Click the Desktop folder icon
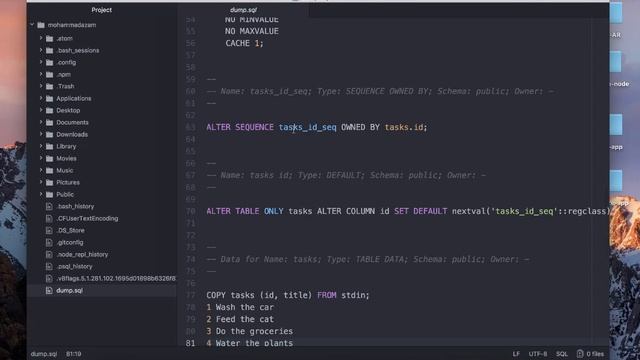 click(49, 110)
